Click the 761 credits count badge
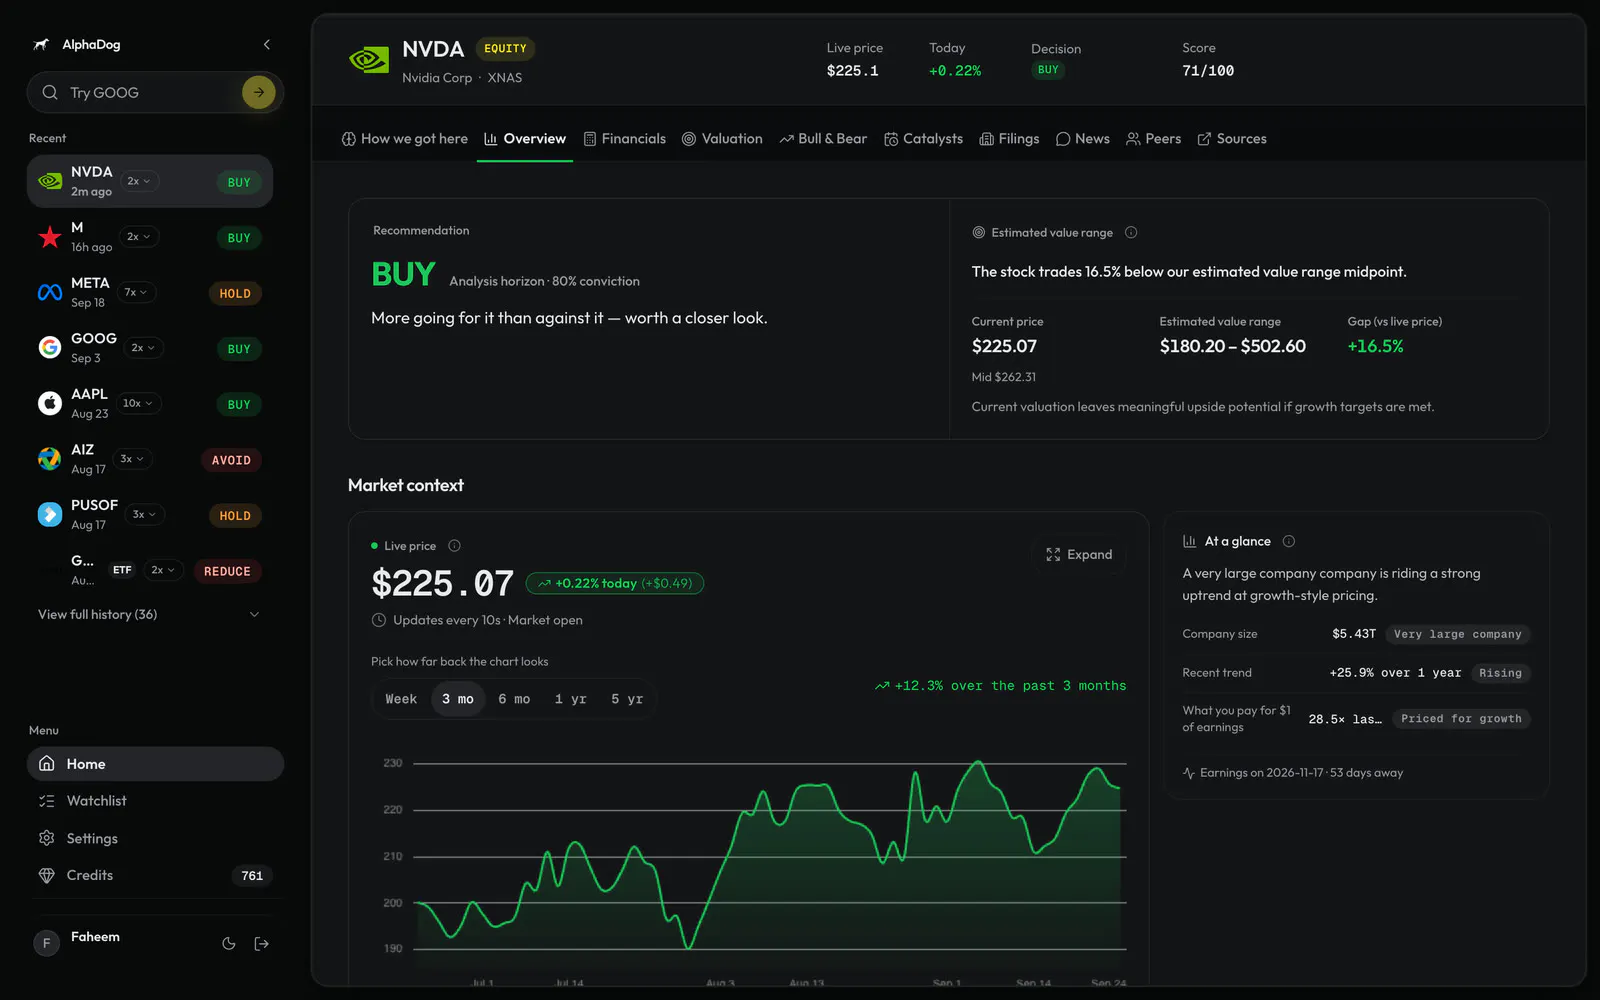Viewport: 1600px width, 1000px height. 252,876
